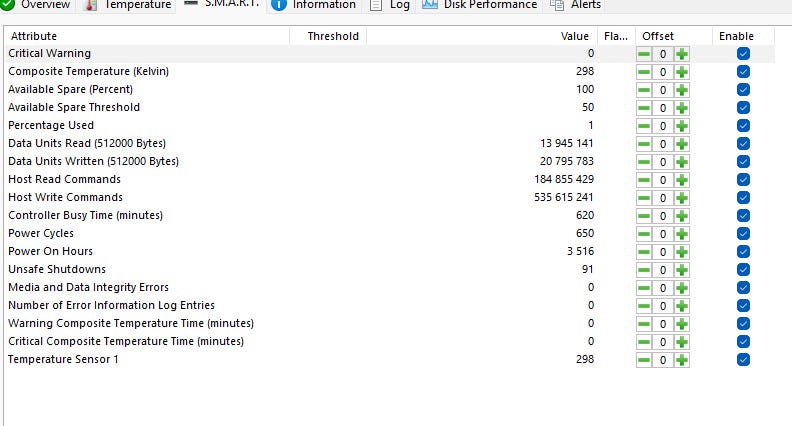Click the Offset column header
The height and width of the screenshot is (426, 792).
coord(674,36)
